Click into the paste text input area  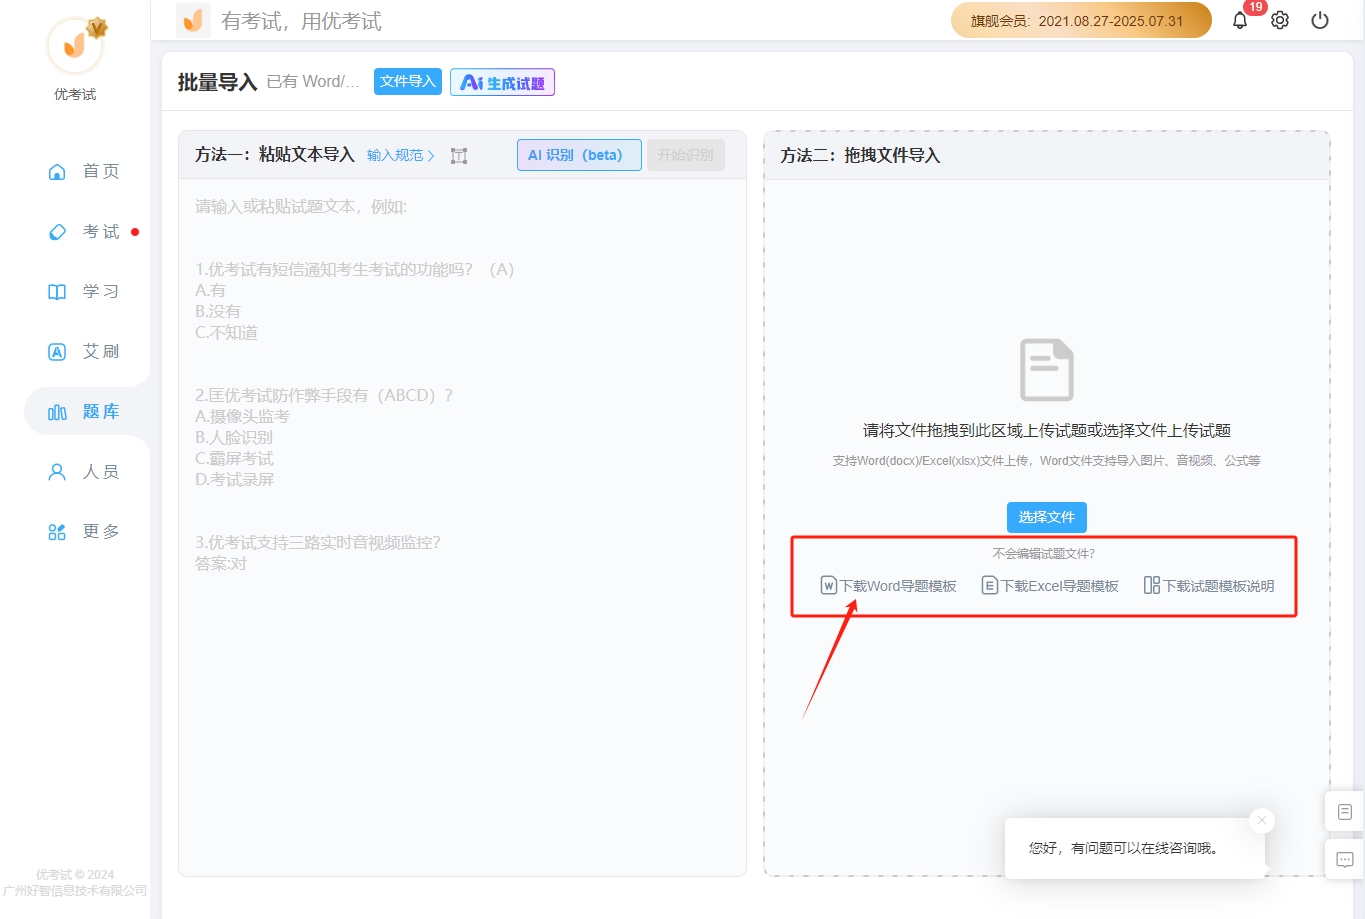462,527
